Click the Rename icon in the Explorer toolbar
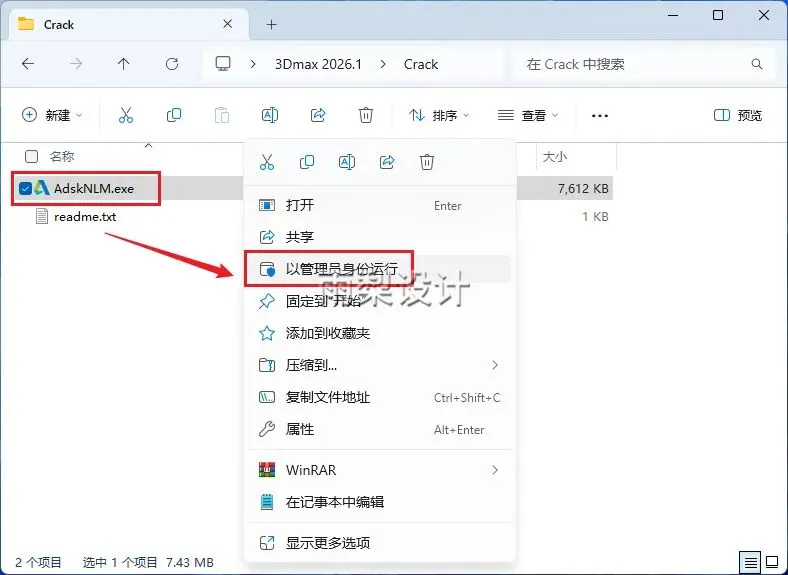The image size is (788, 575). pyautogui.click(x=270, y=115)
